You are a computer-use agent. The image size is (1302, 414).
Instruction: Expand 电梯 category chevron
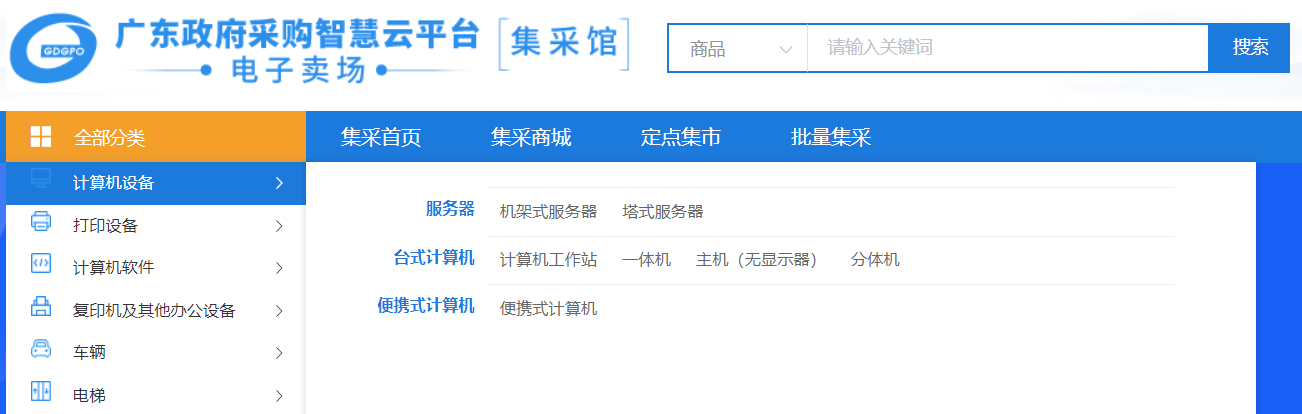pyautogui.click(x=279, y=396)
